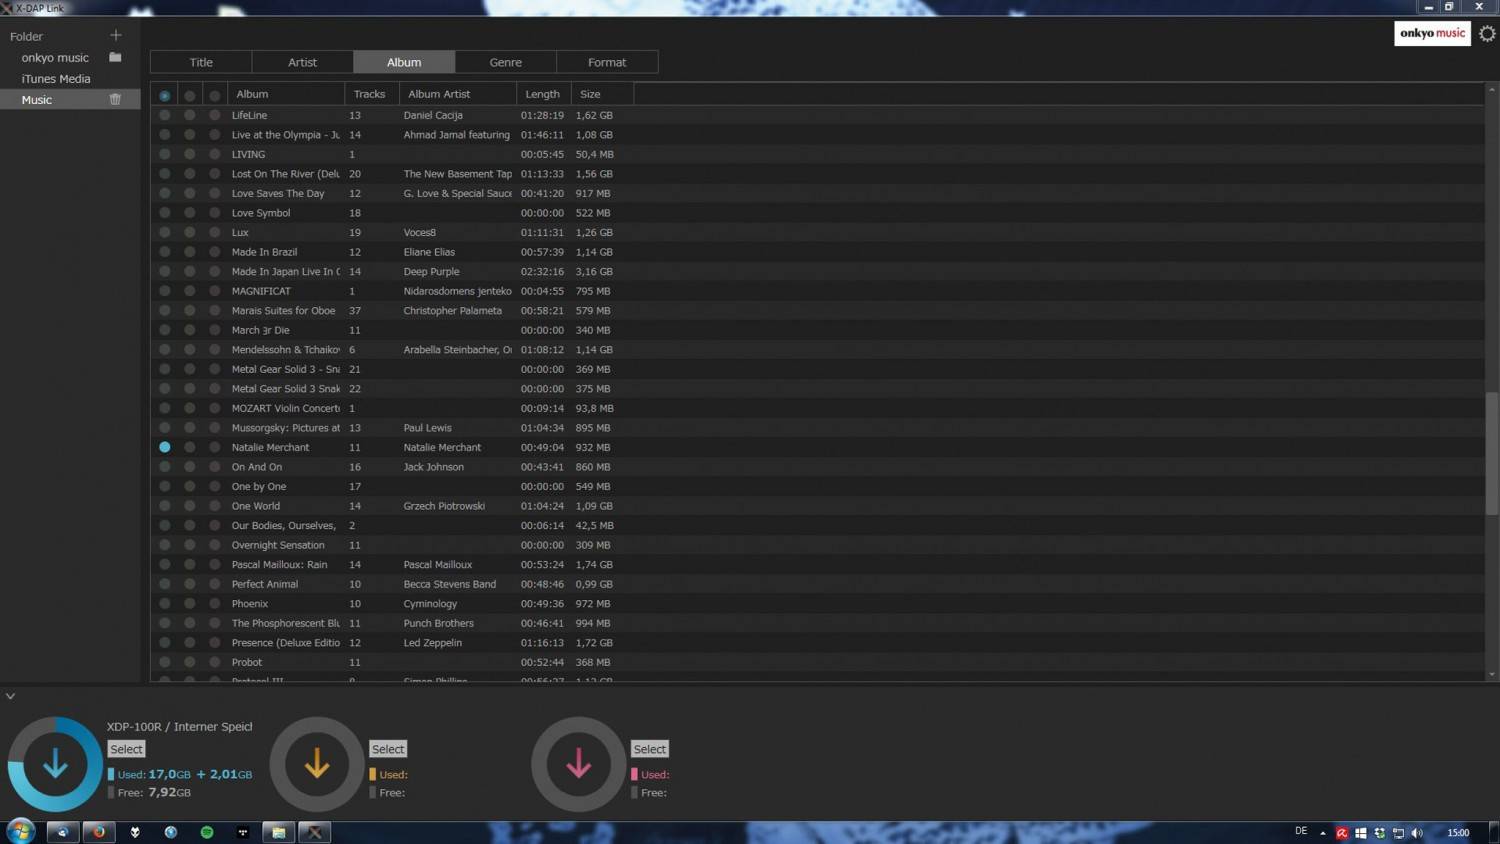Start sync with the blue download arrow
The image size is (1500, 844).
(55, 764)
